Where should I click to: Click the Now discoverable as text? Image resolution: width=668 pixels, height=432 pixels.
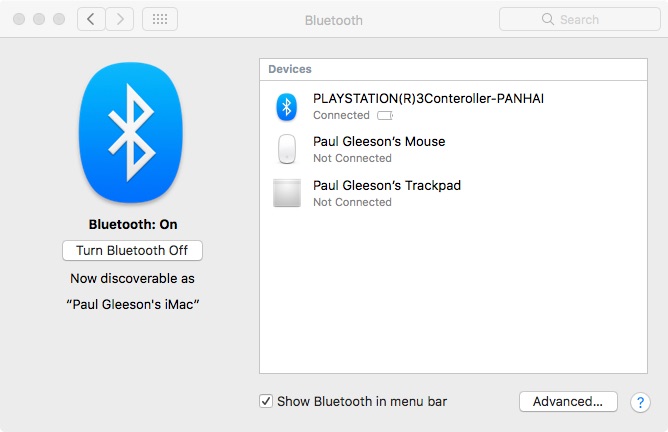click(x=132, y=279)
